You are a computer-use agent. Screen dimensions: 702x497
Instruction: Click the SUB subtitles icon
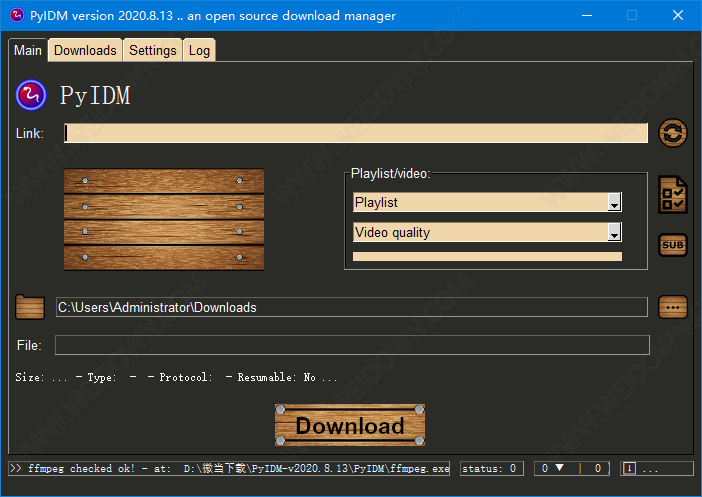point(672,245)
